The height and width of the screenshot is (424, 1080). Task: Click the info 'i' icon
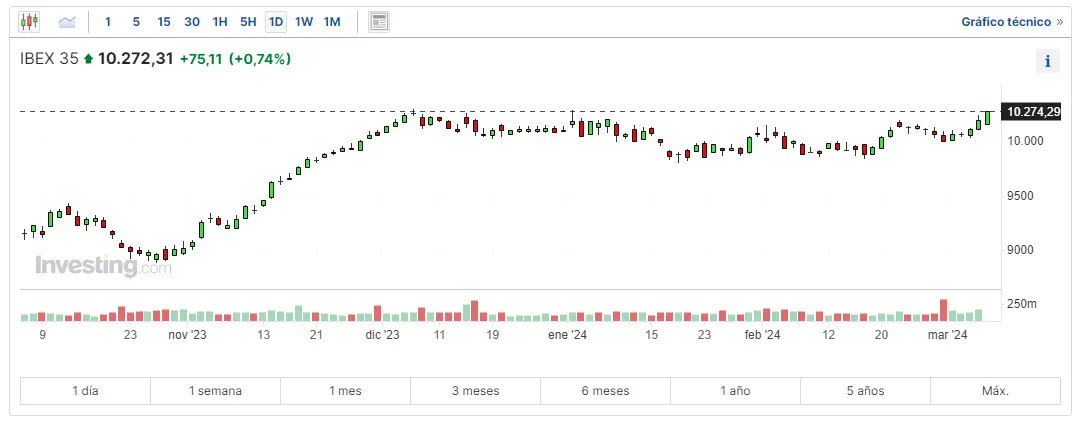tap(1047, 61)
